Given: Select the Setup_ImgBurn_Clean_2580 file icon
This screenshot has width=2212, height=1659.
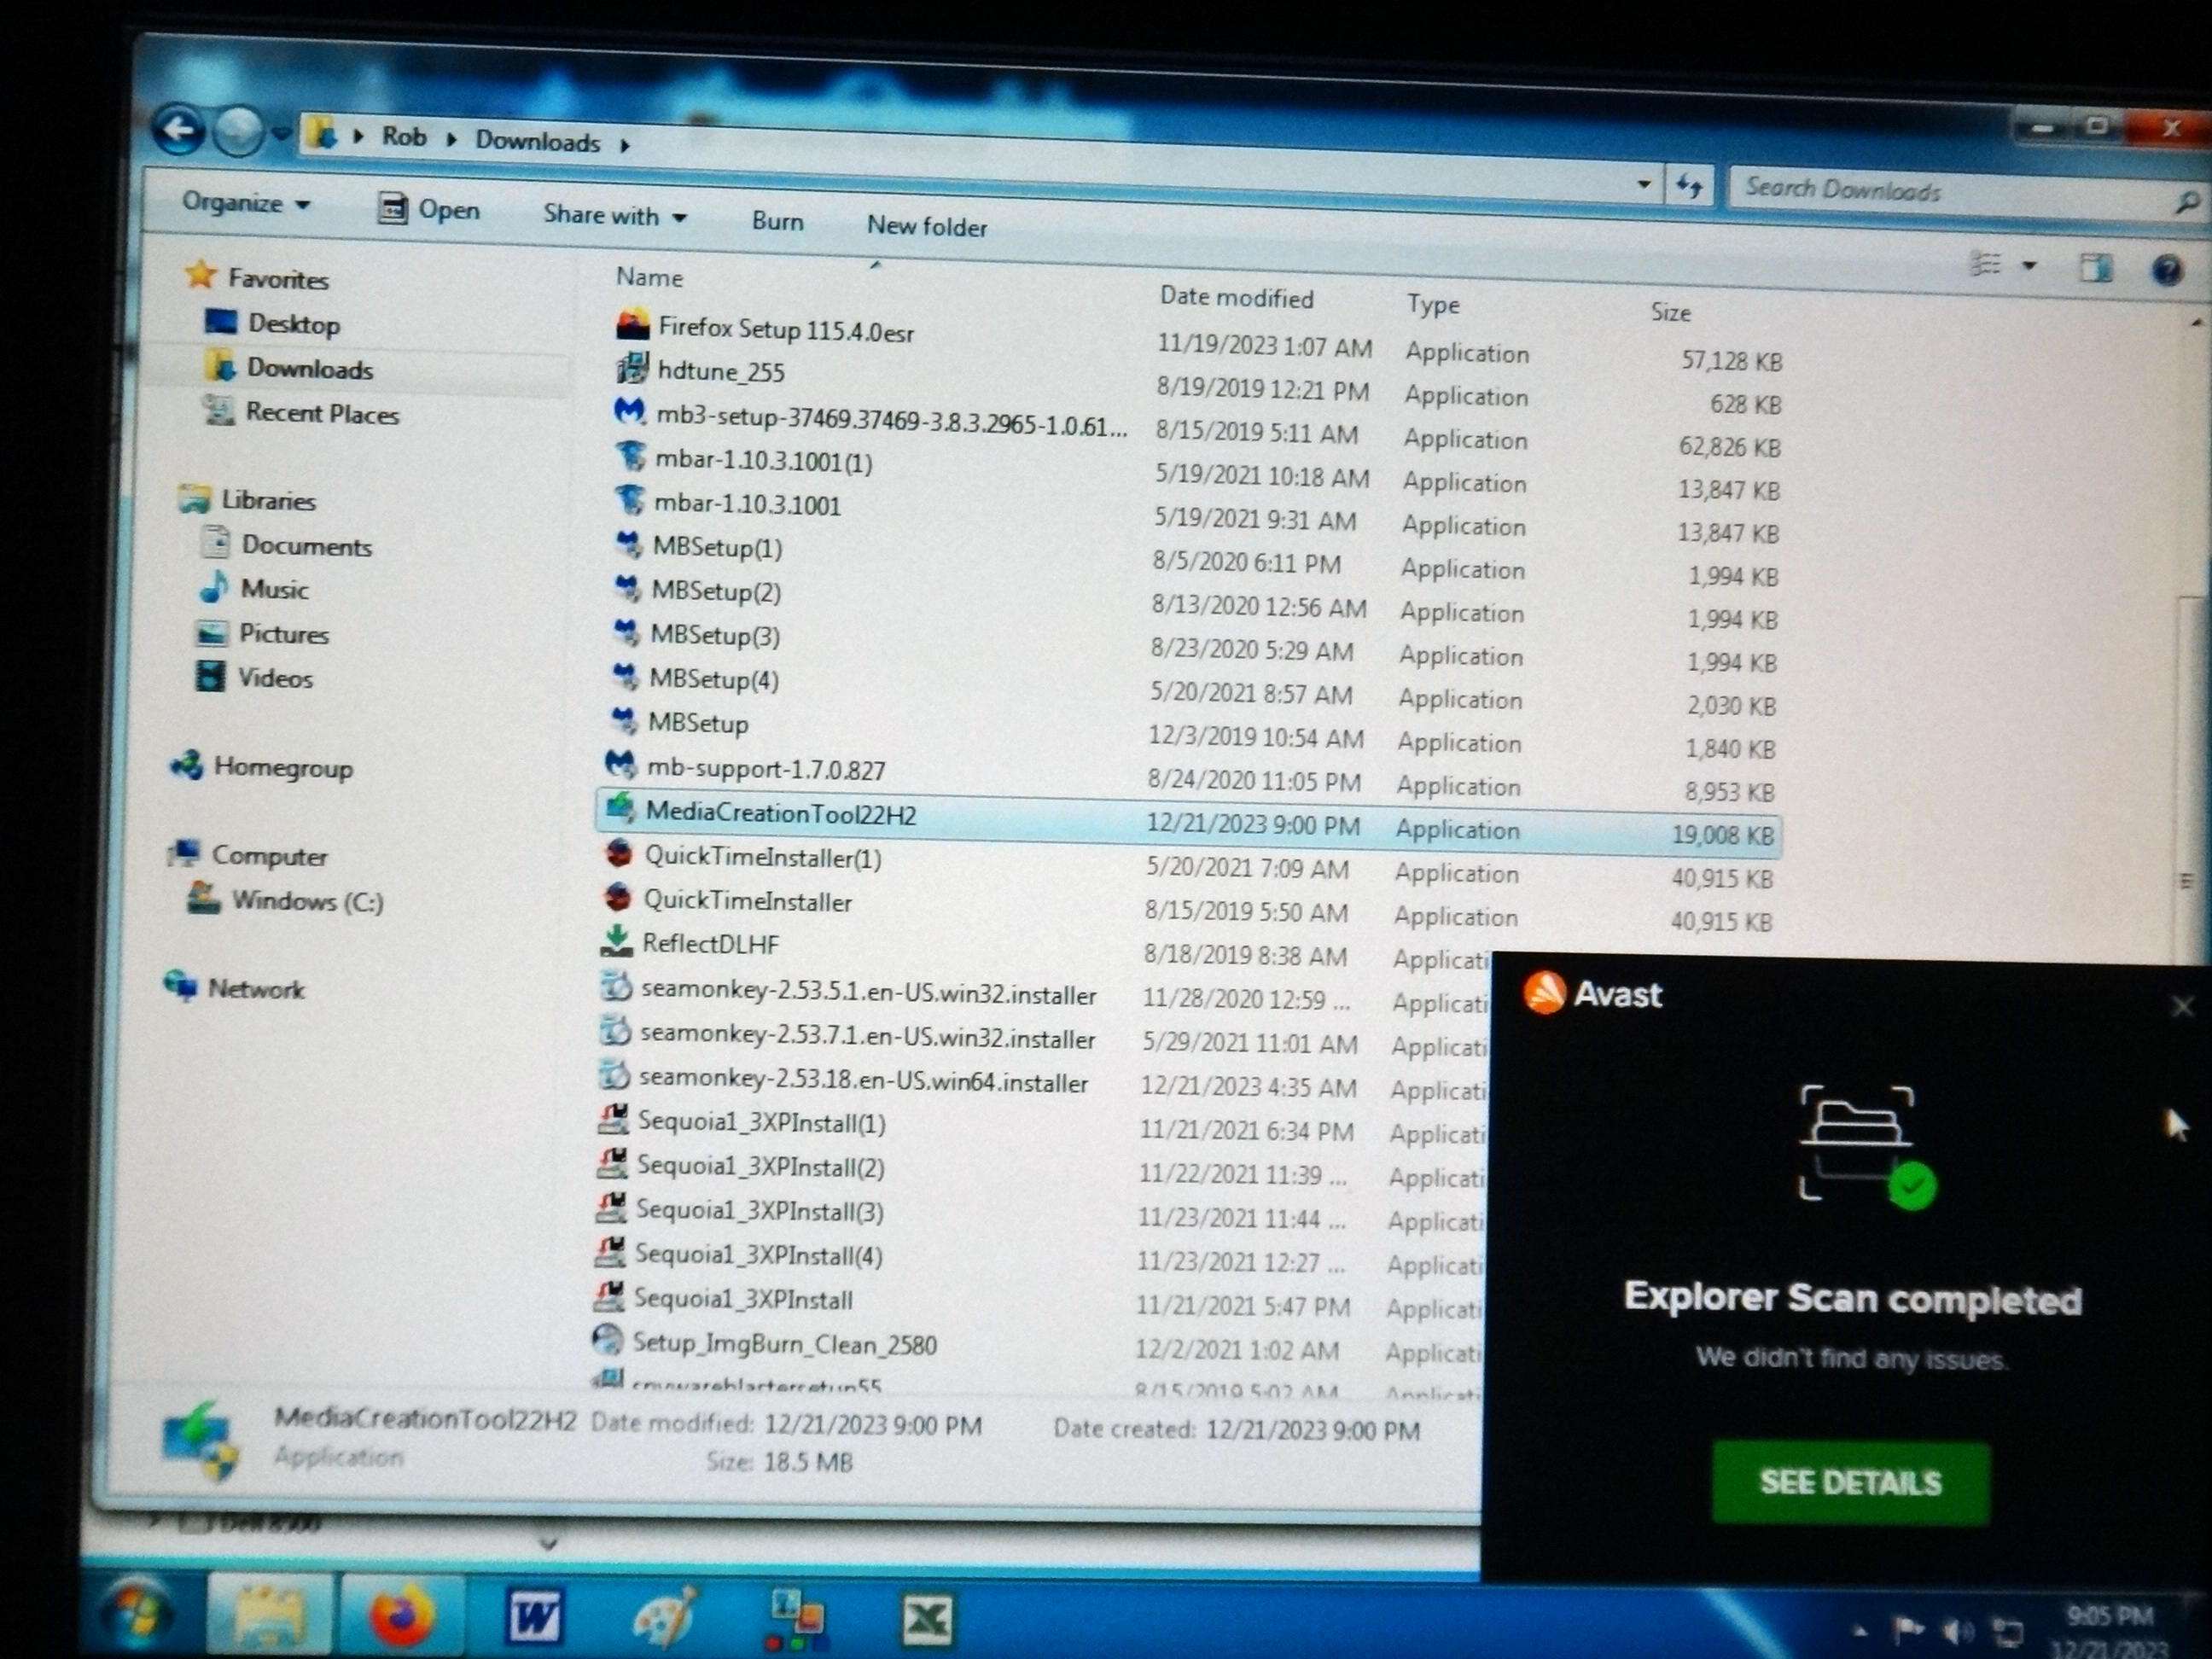Looking at the screenshot, I should coord(607,1339).
